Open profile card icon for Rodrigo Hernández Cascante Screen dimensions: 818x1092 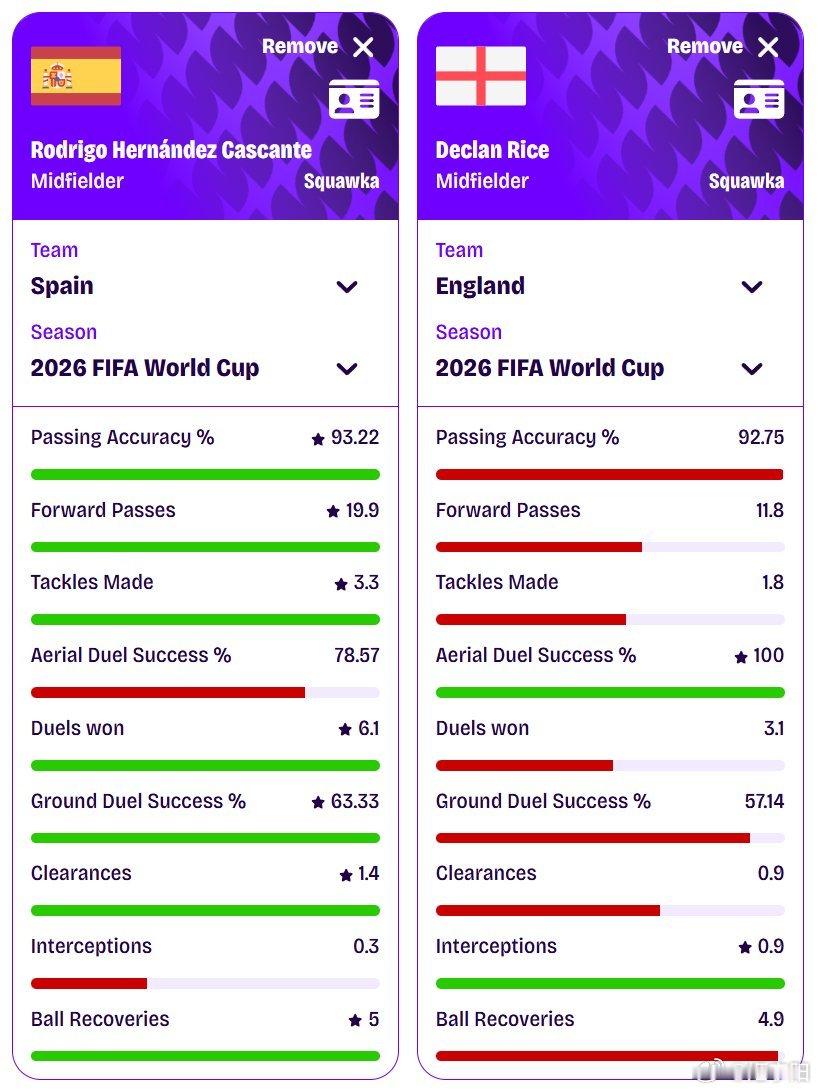[x=354, y=100]
